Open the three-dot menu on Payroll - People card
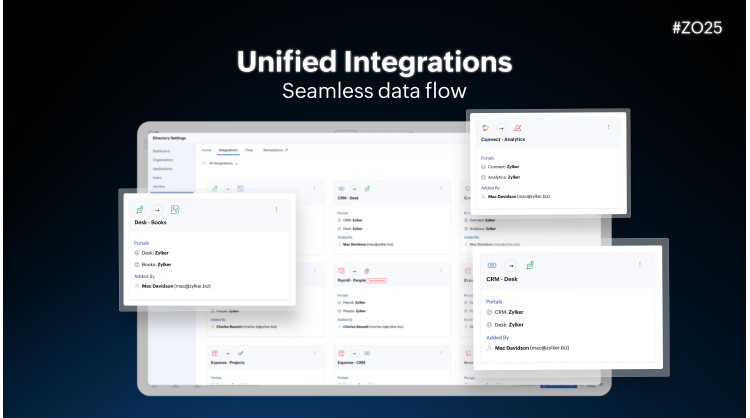The height and width of the screenshot is (418, 750). click(441, 271)
